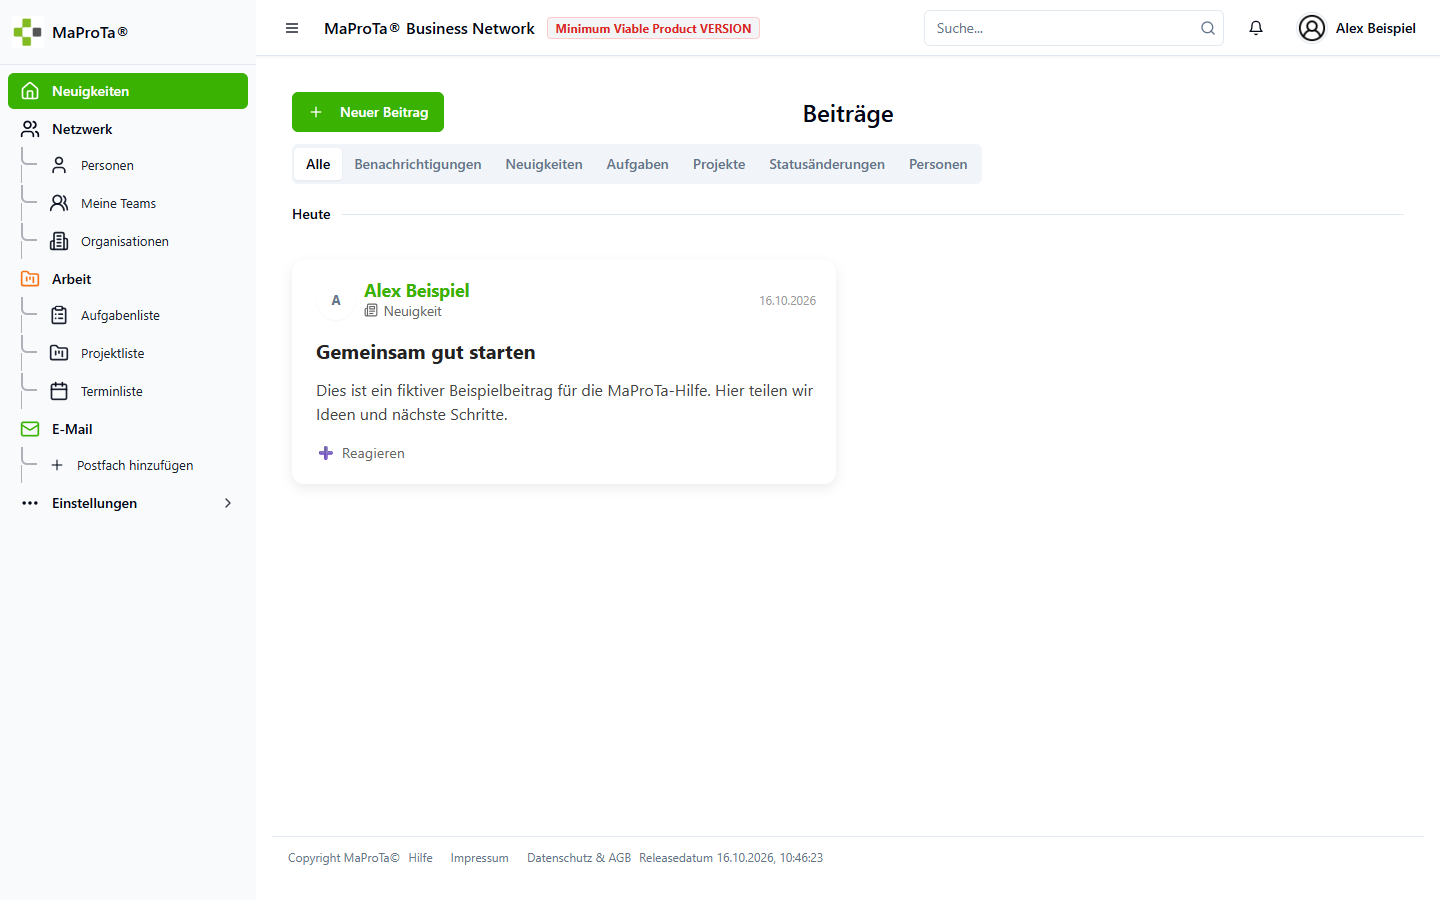Image resolution: width=1440 pixels, height=900 pixels.
Task: Switch to the Aufgaben tab
Action: (637, 164)
